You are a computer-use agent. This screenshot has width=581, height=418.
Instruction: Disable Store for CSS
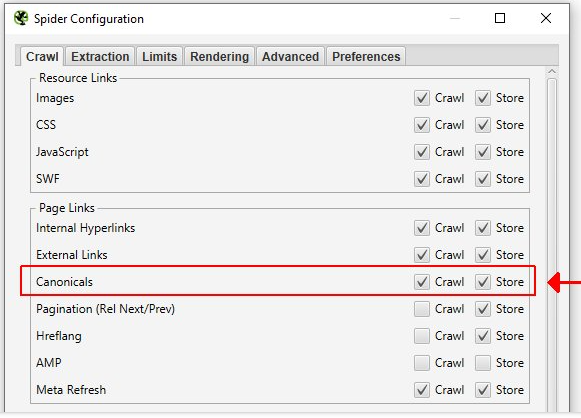[483, 125]
